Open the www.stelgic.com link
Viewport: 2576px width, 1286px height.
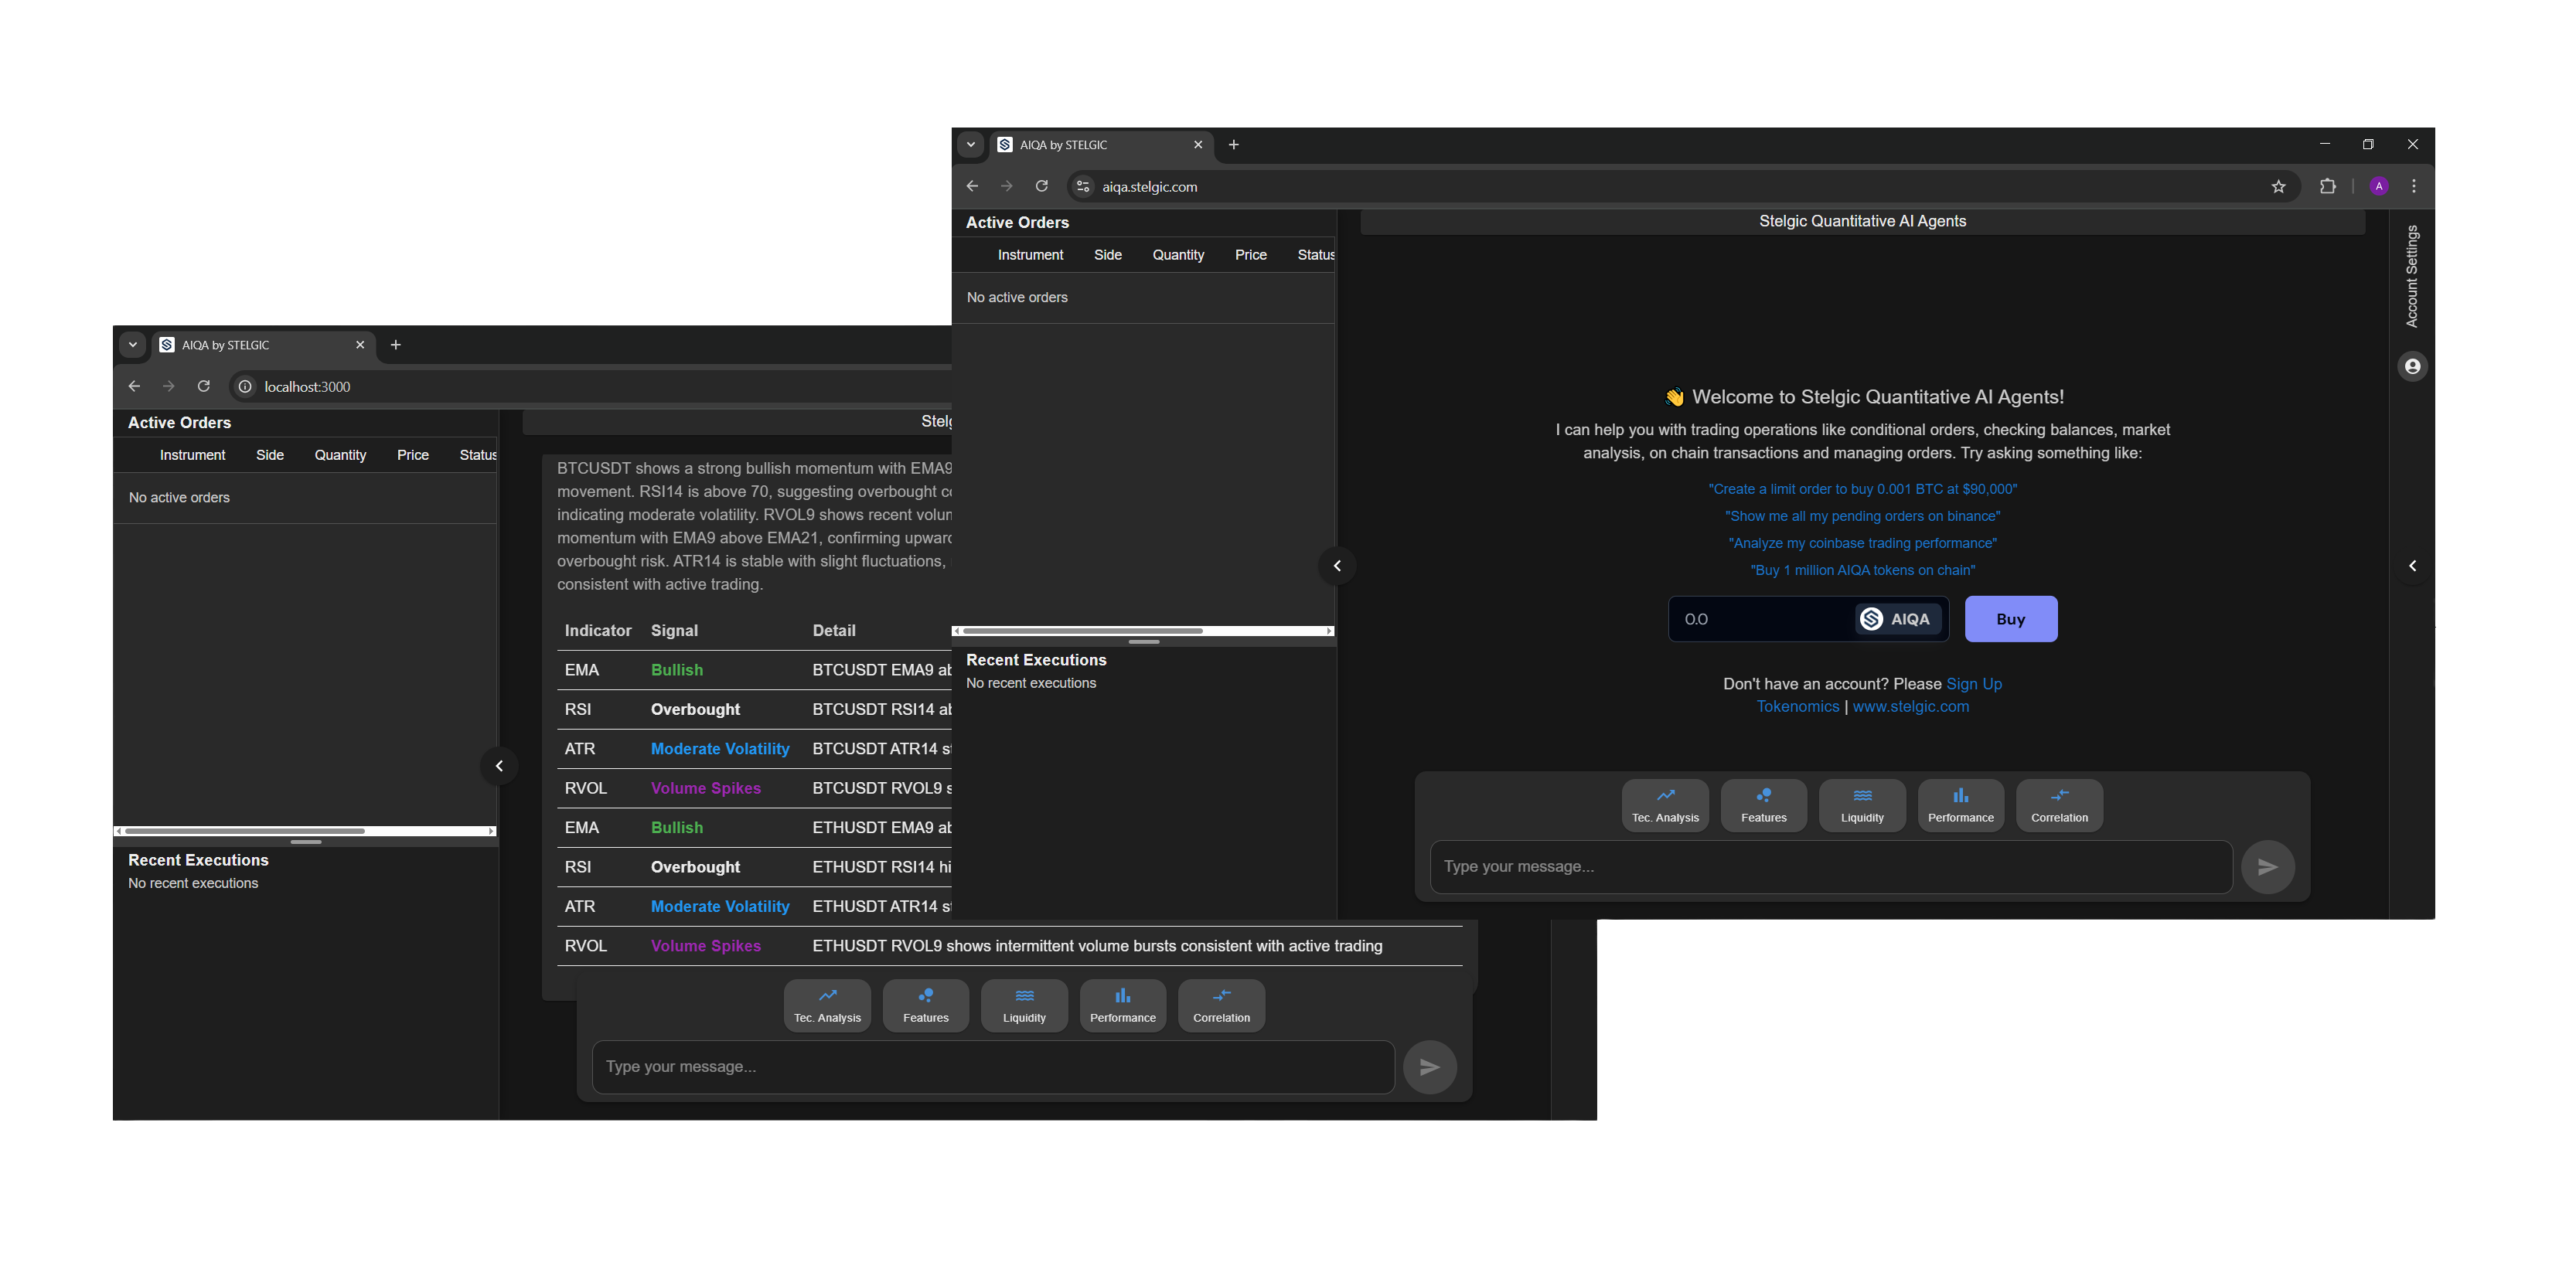click(x=1910, y=706)
